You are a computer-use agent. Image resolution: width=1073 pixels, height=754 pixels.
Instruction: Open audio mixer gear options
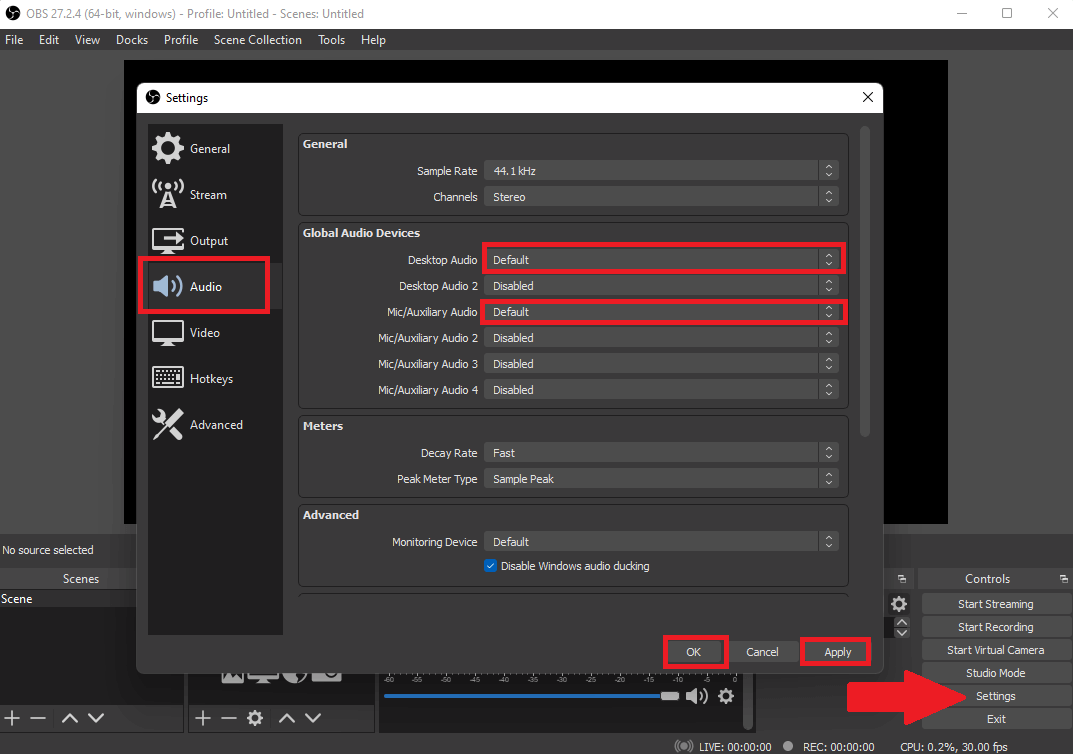(726, 697)
